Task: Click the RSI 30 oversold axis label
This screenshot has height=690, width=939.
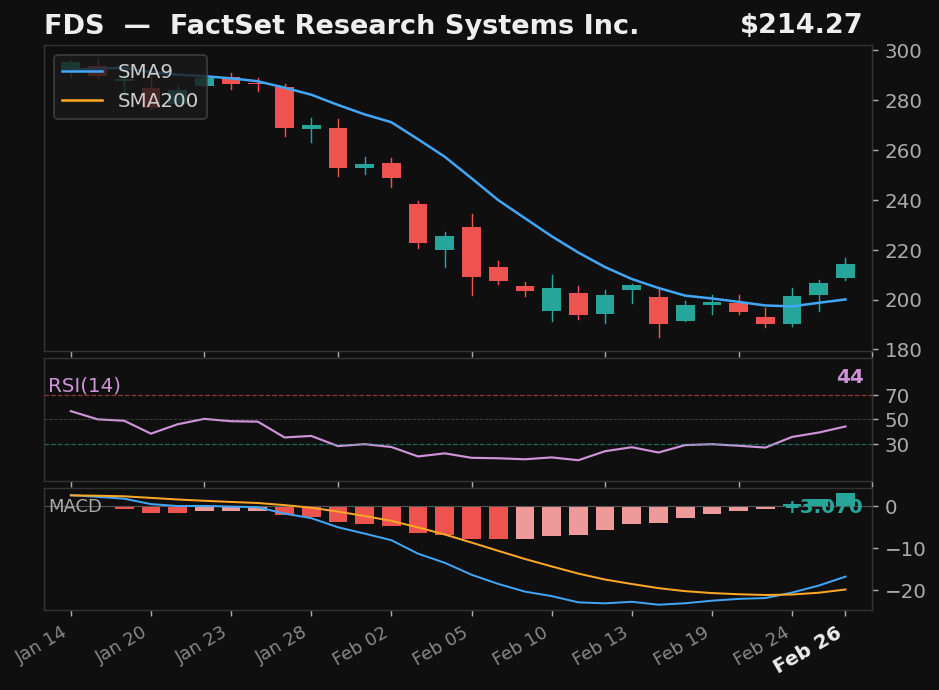Action: tap(897, 445)
